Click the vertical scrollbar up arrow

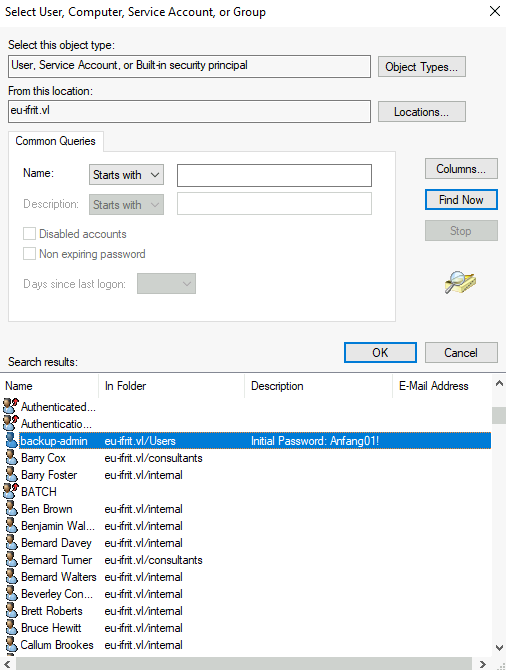click(499, 384)
